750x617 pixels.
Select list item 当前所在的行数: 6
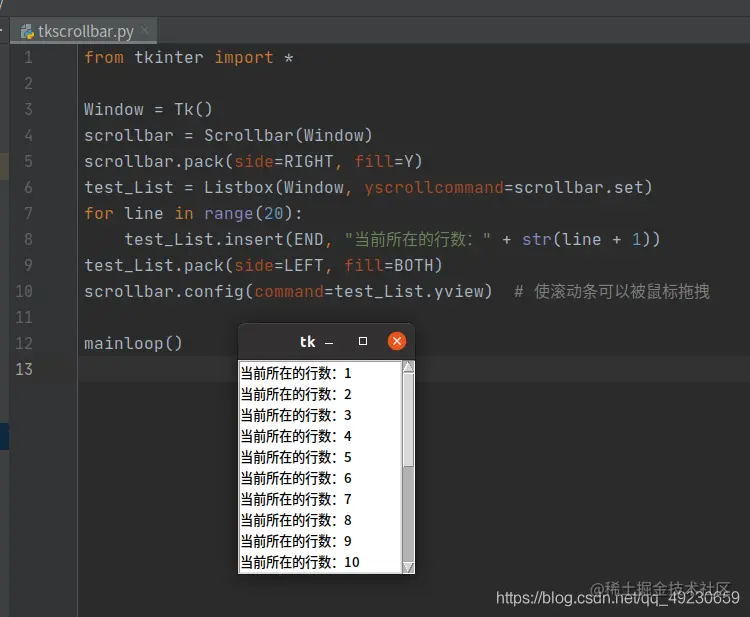click(x=320, y=478)
